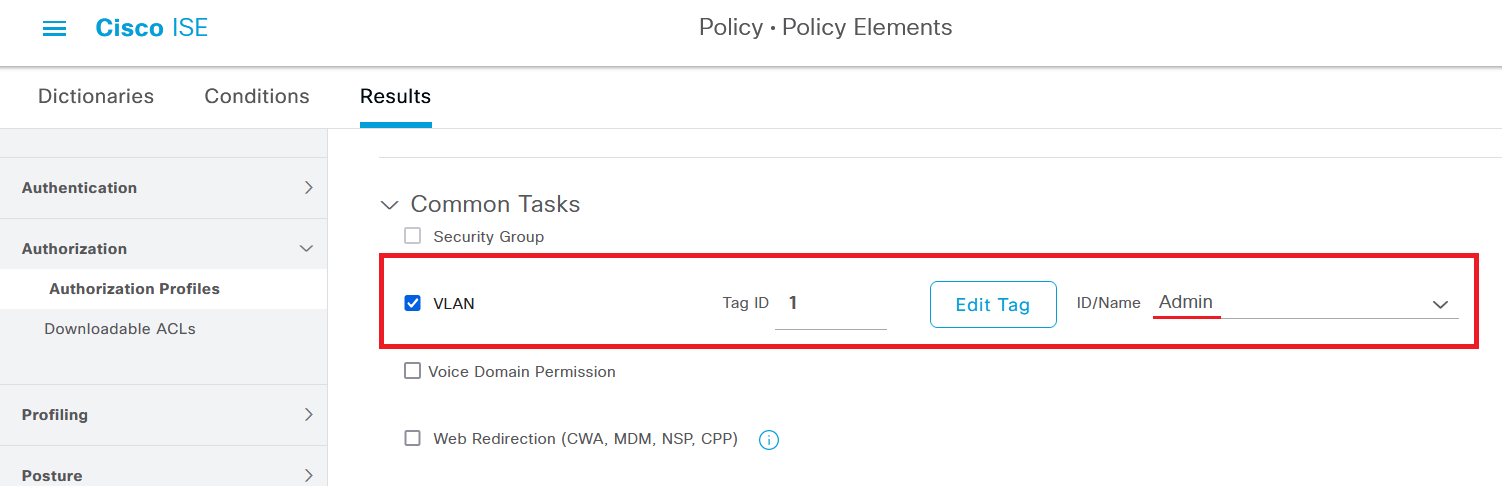Select the Results tab
1502x486 pixels.
click(x=395, y=96)
